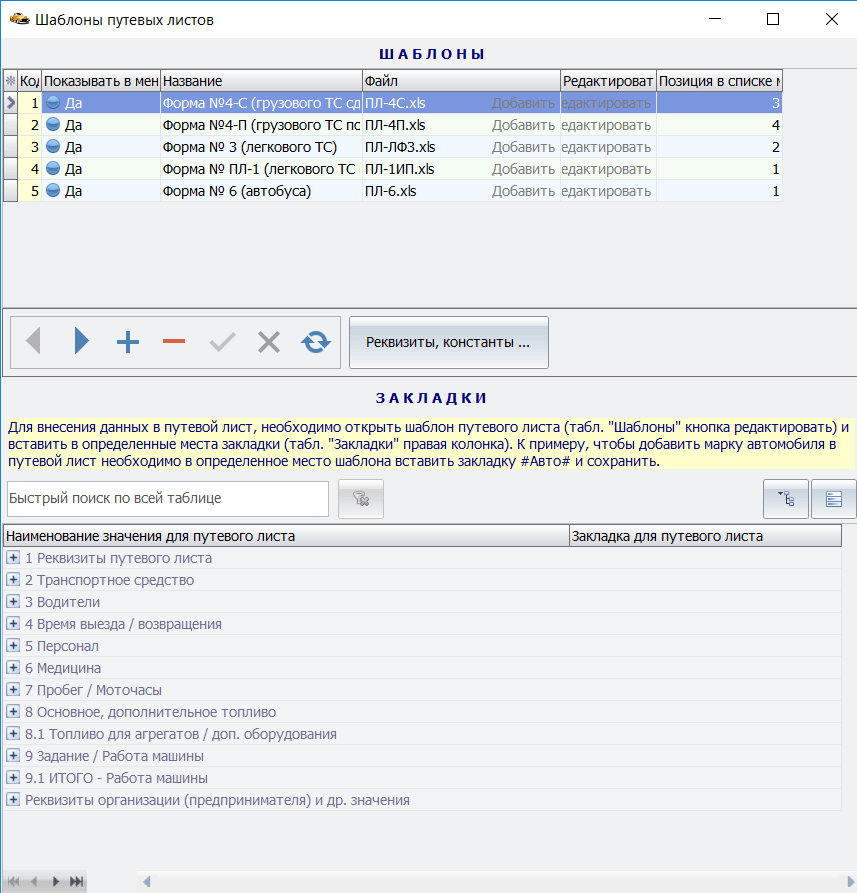The height and width of the screenshot is (893, 857).
Task: Minimize the Шаблоны путевых листов window
Action: pos(715,19)
